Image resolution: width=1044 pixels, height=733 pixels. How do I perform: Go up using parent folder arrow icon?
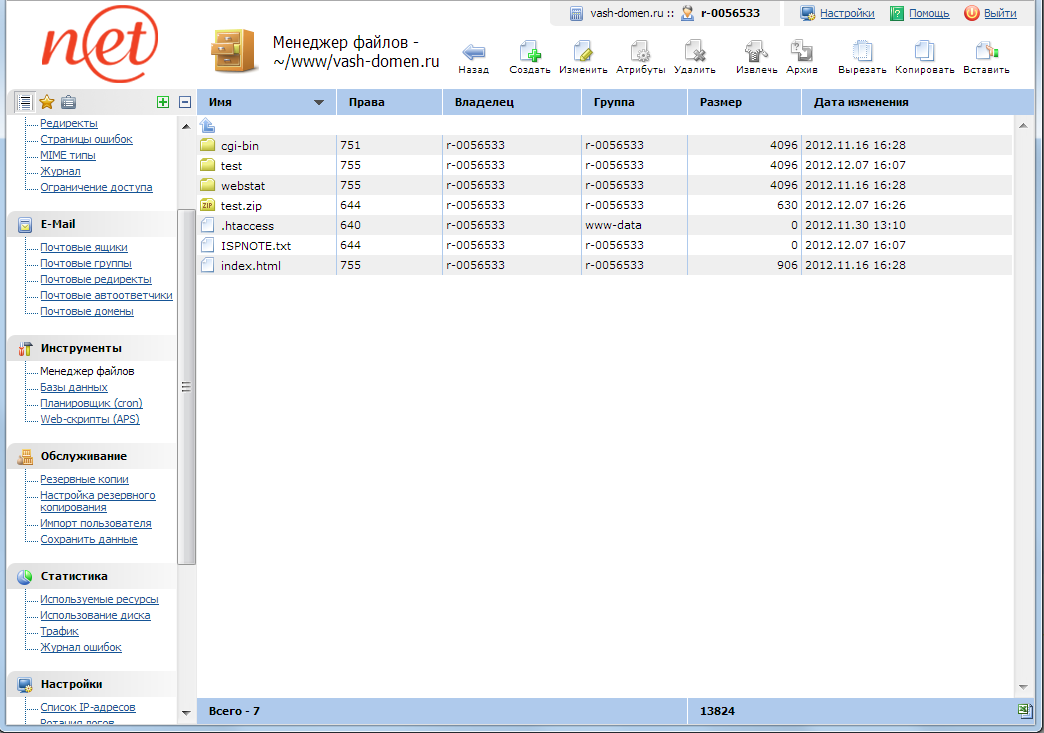[x=208, y=125]
